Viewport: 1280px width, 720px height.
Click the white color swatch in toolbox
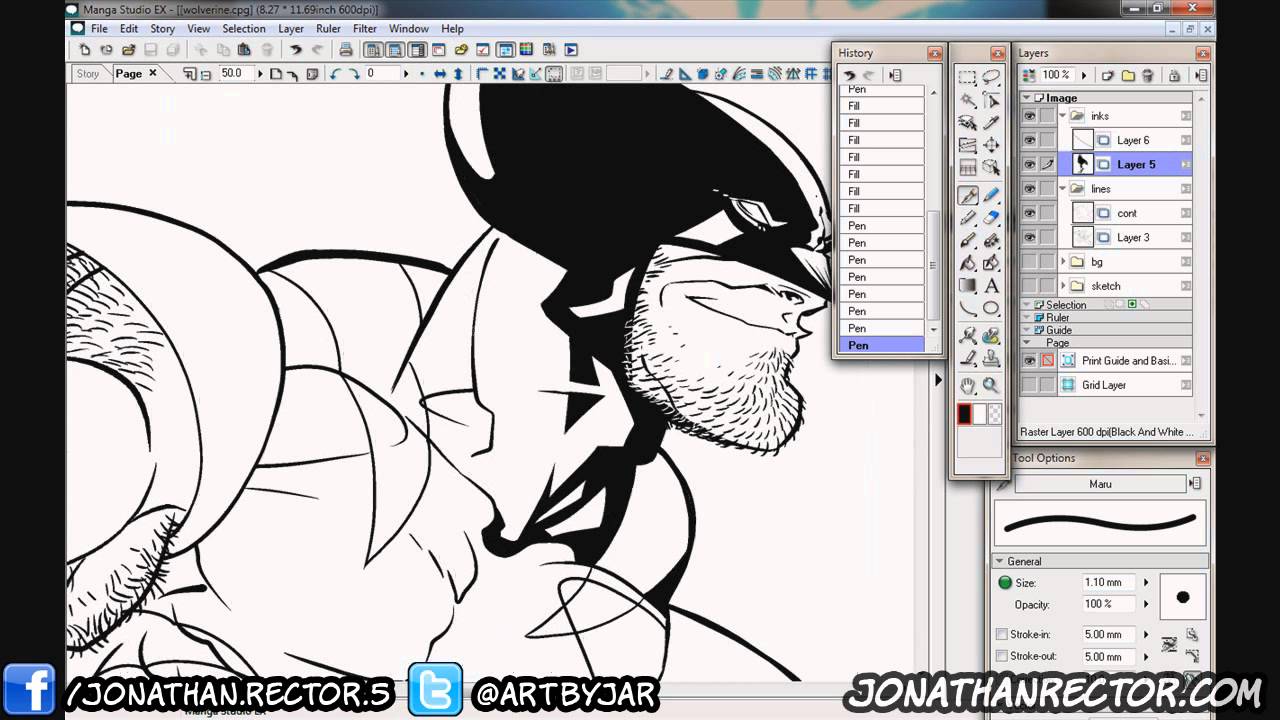coord(979,414)
